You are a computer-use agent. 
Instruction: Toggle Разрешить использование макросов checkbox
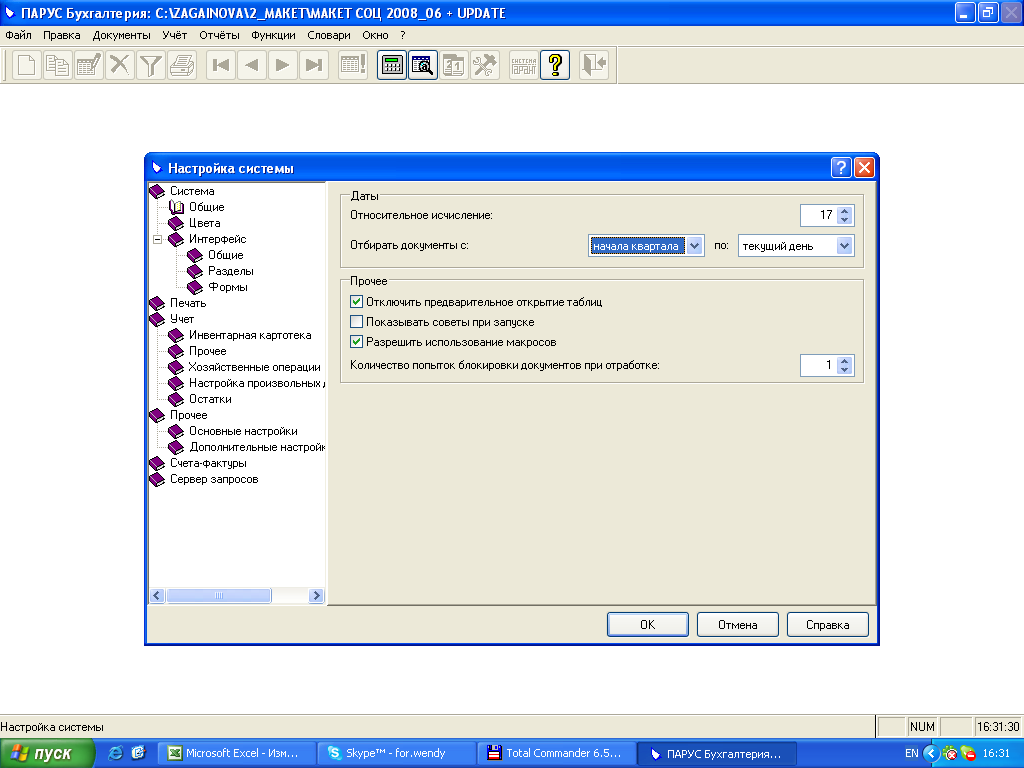point(357,342)
